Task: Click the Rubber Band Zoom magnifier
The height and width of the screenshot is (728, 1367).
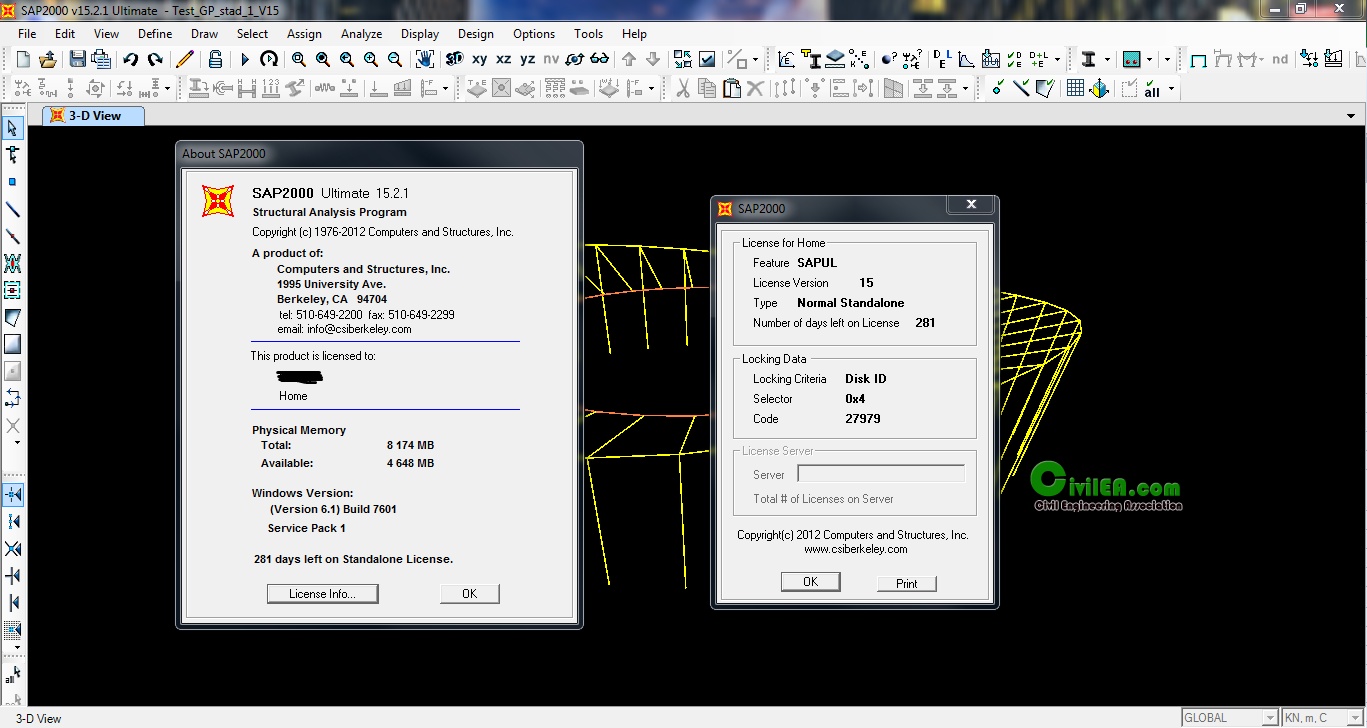Action: (x=299, y=60)
